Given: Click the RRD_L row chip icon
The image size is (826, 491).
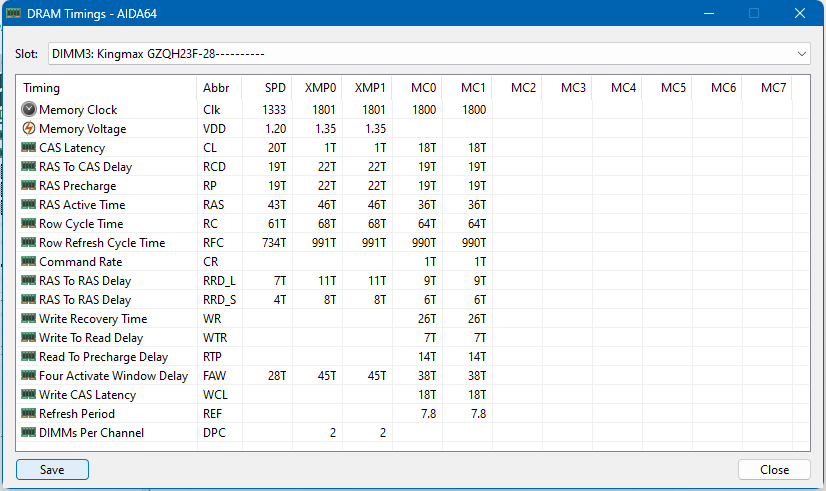Looking at the screenshot, I should coord(28,280).
